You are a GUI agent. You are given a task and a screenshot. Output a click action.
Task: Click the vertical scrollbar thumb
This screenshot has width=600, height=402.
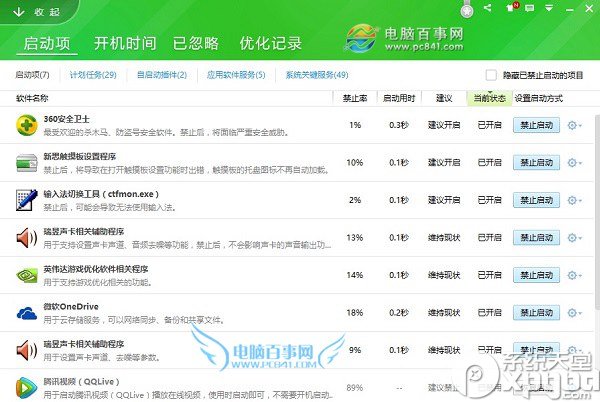tap(597, 210)
